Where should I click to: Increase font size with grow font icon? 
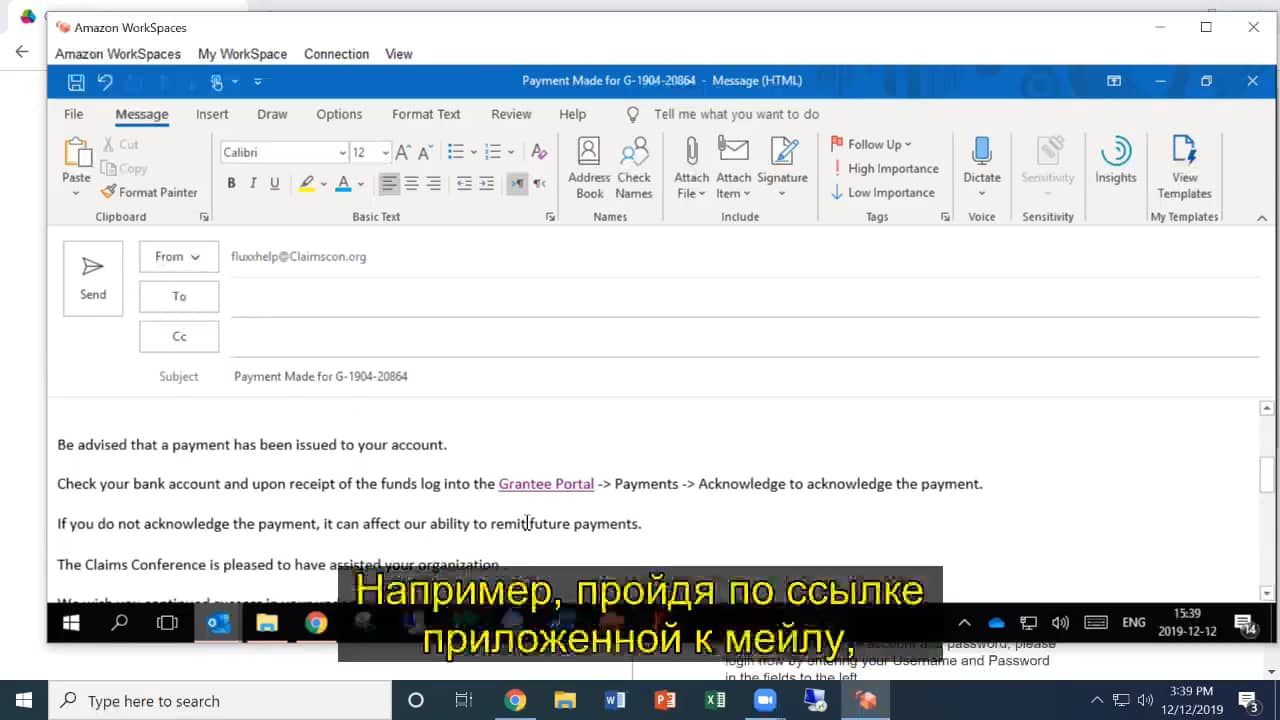pyautogui.click(x=403, y=152)
